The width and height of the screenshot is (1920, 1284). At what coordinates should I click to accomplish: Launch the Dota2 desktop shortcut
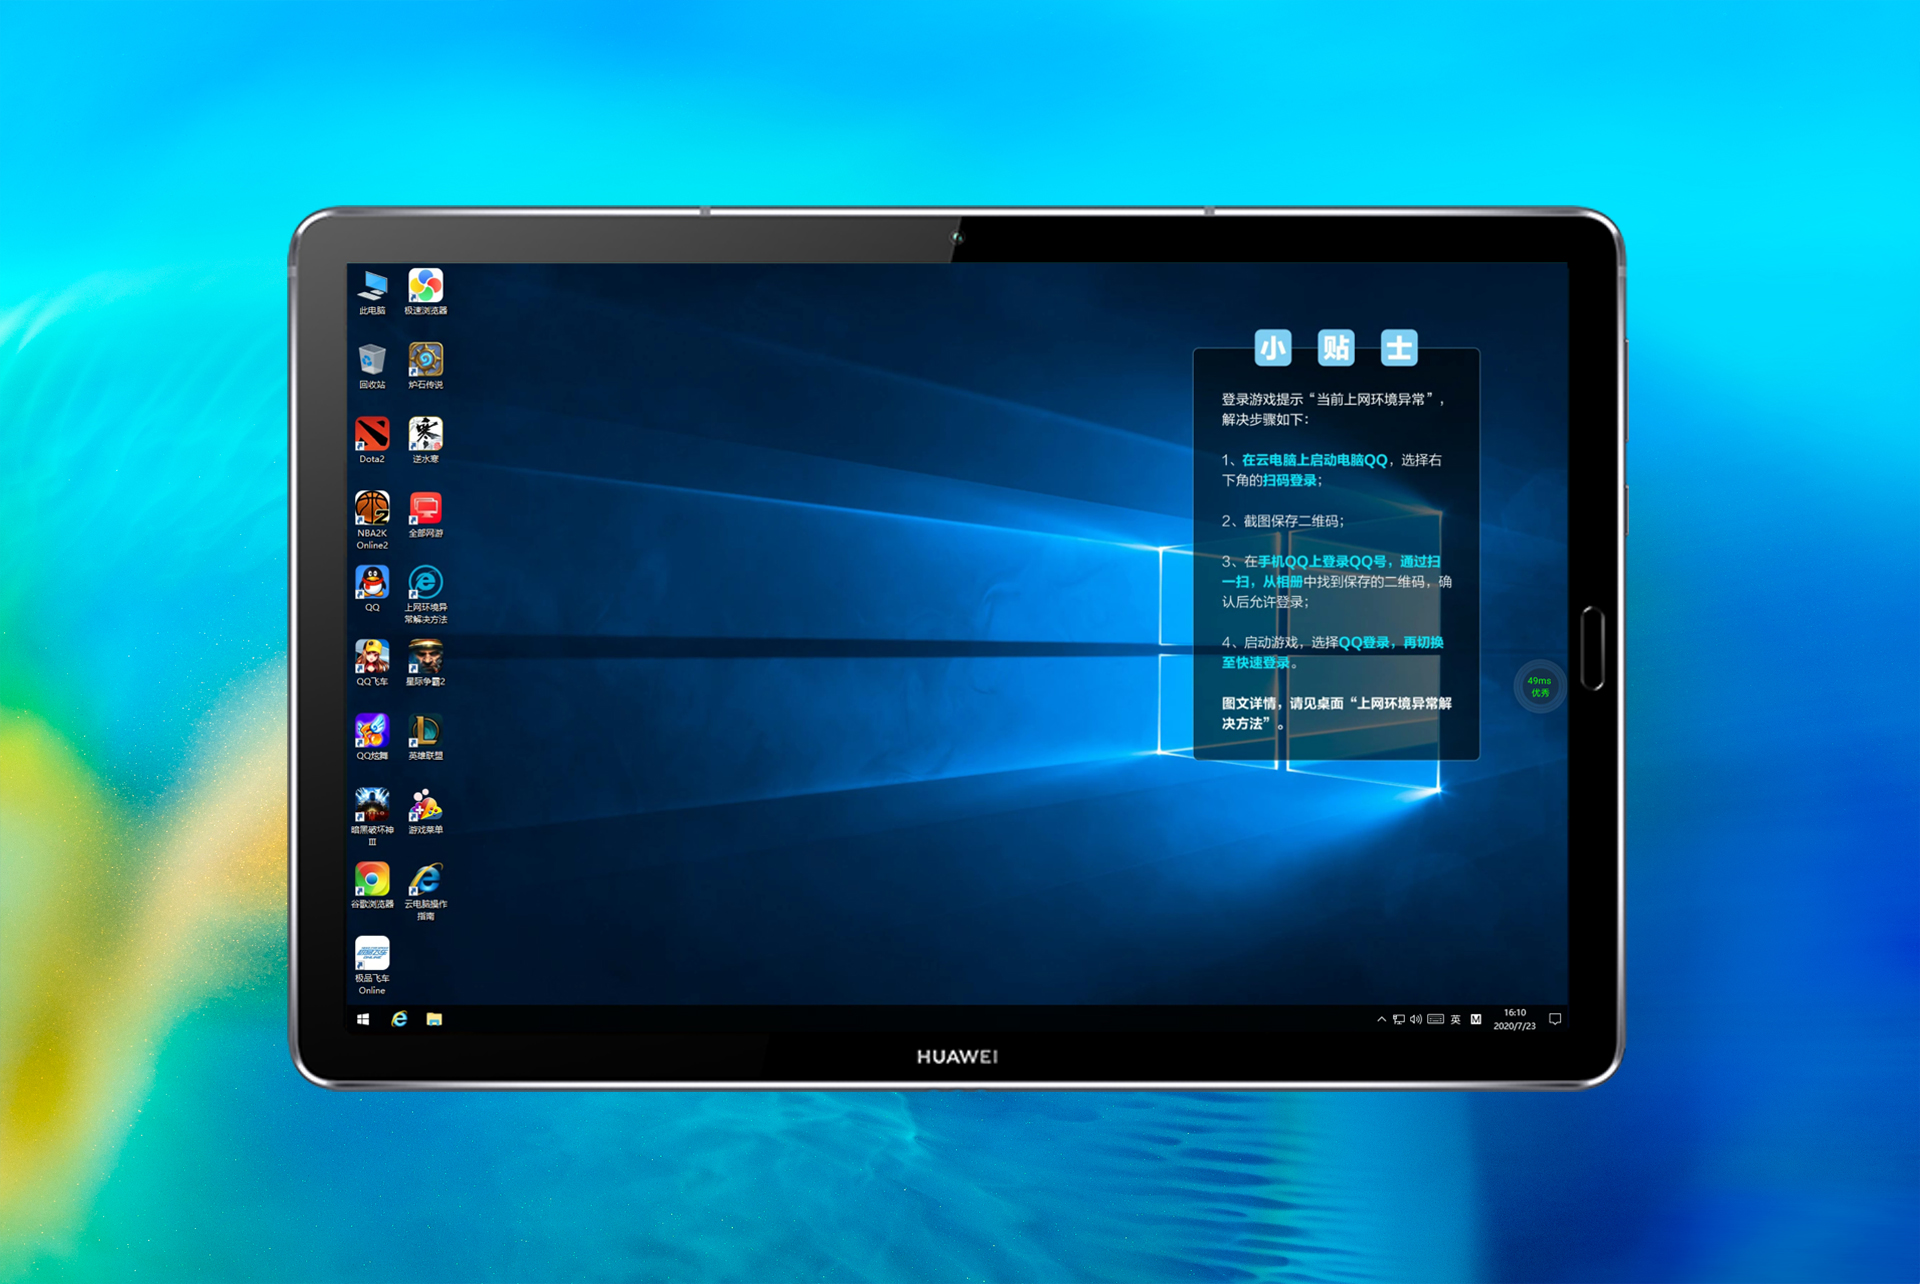pos(372,440)
